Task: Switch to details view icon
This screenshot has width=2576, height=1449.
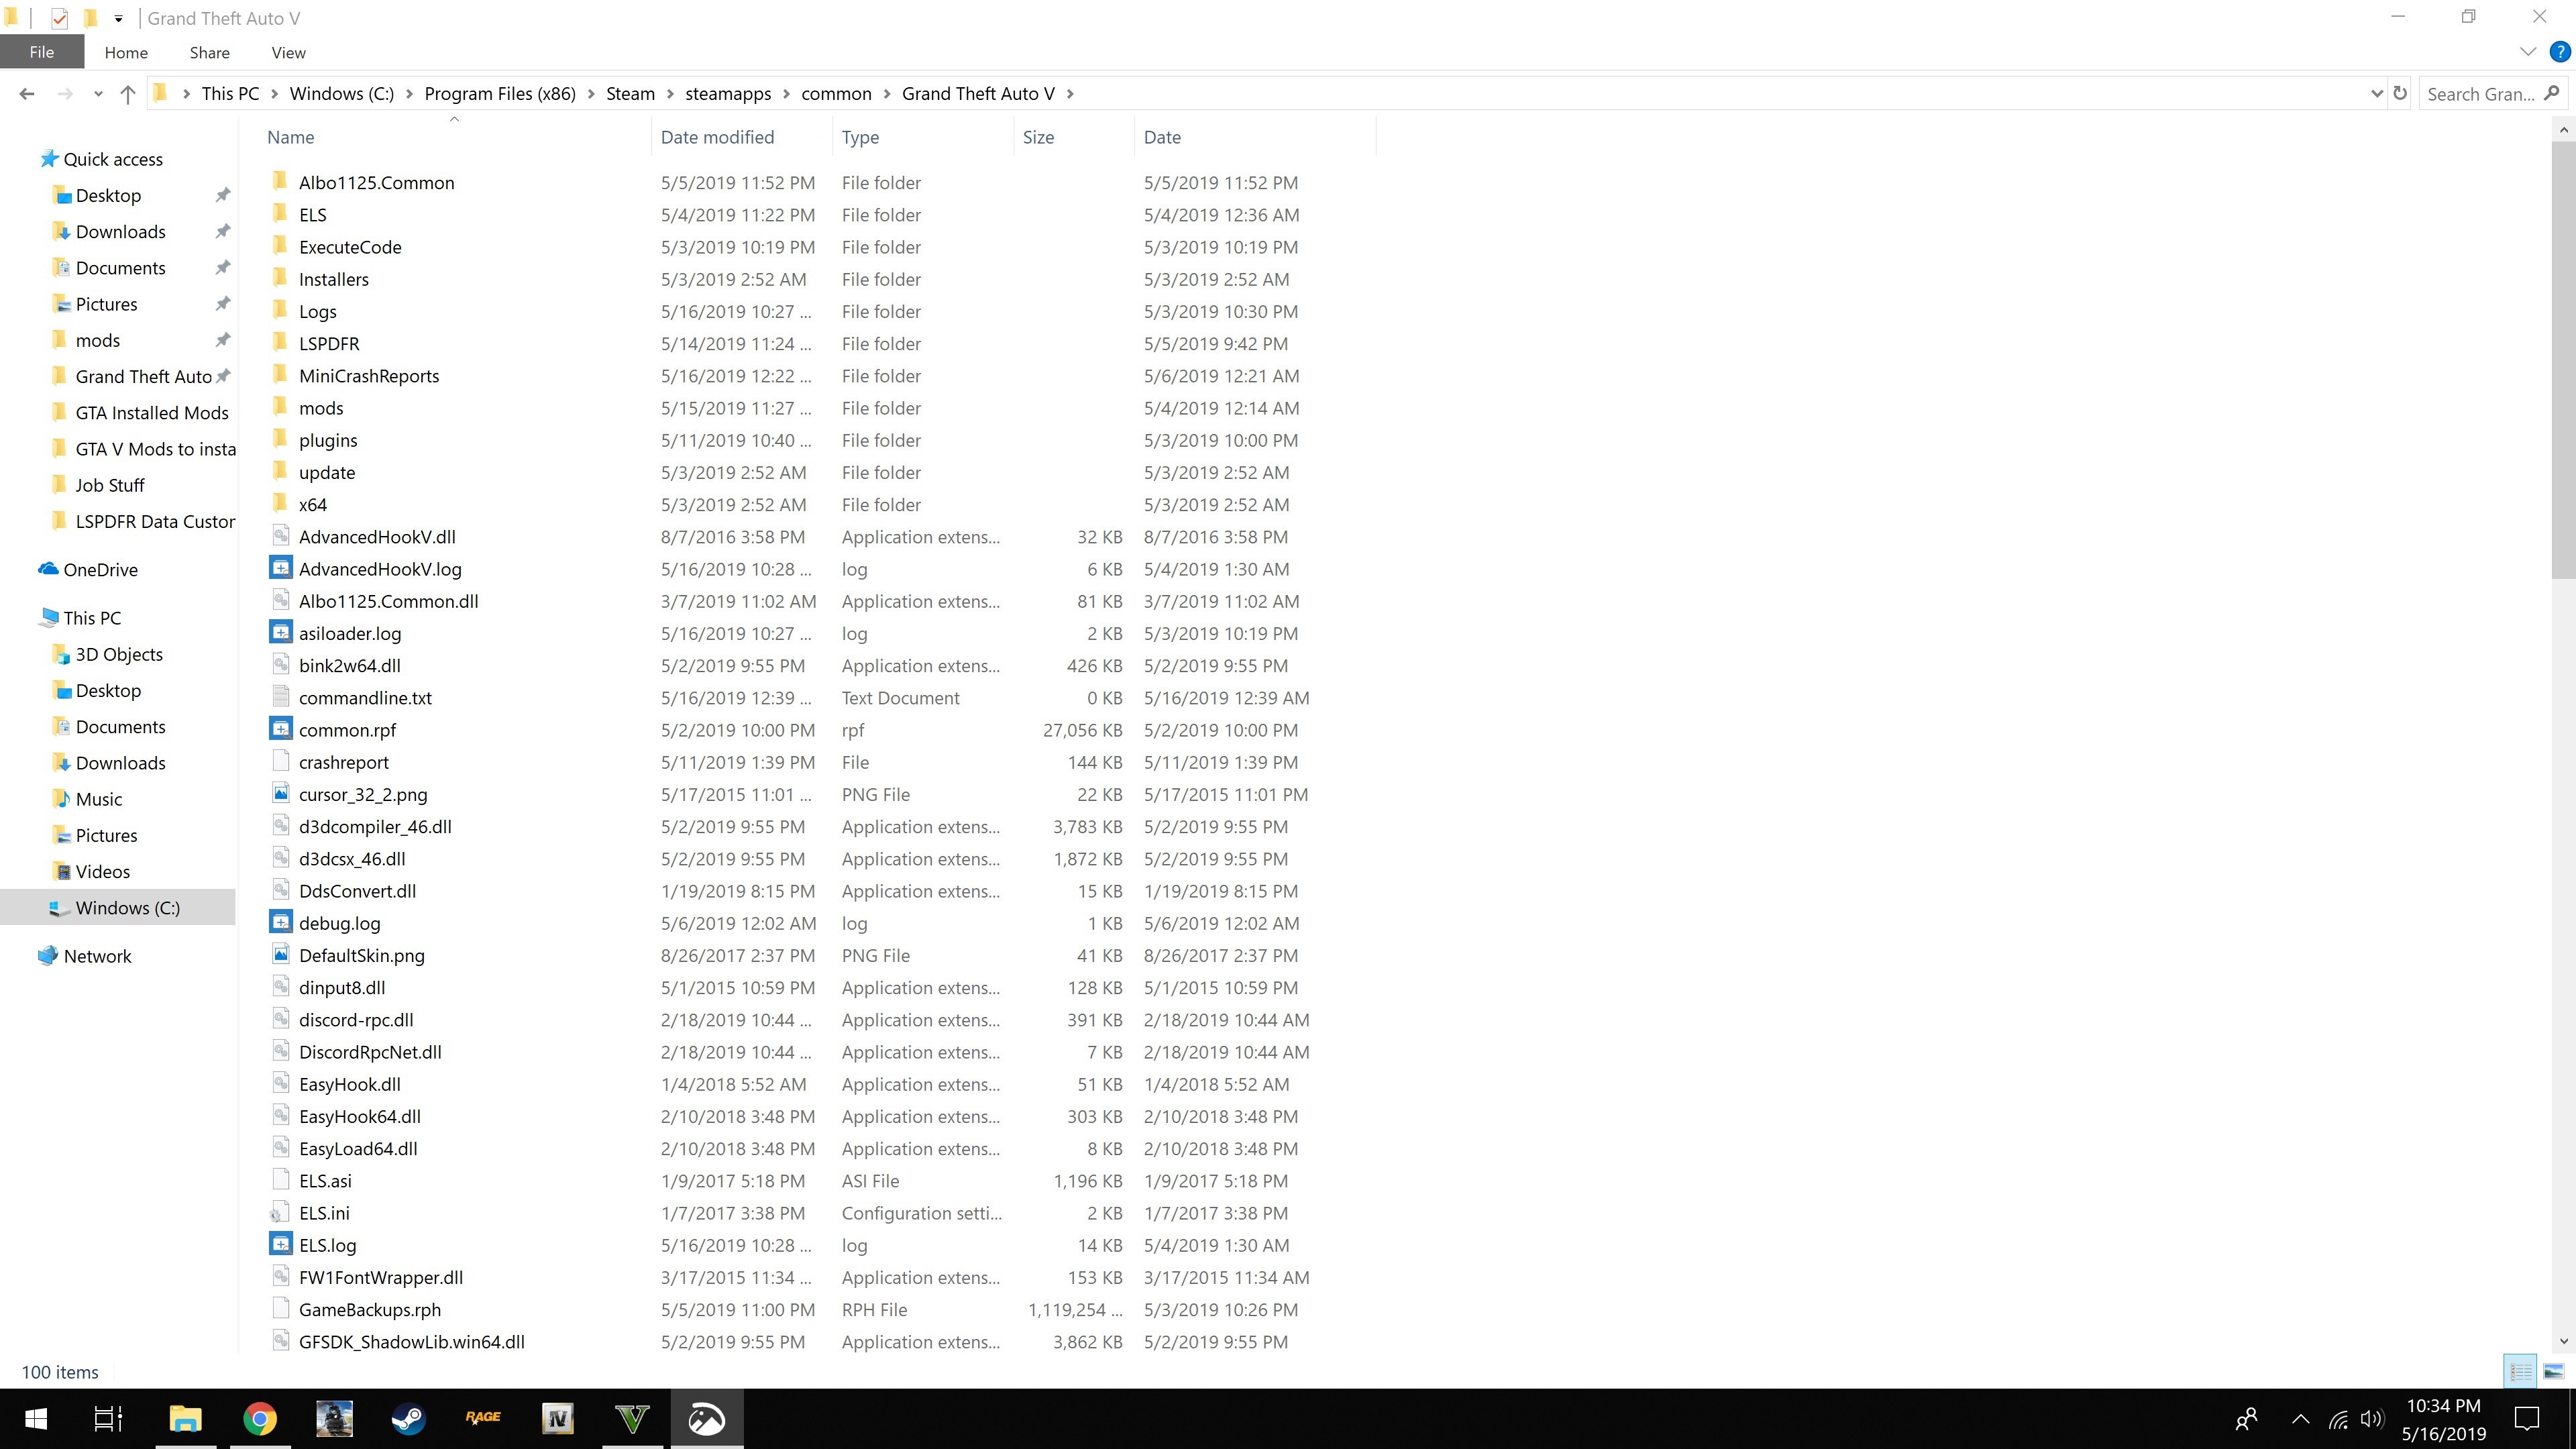Action: pos(2520,1371)
